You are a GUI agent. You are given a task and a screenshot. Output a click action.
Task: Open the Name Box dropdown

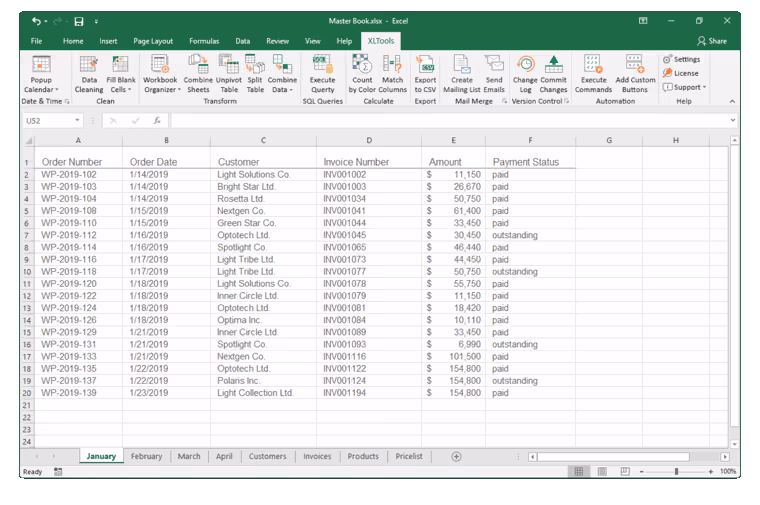[77, 120]
